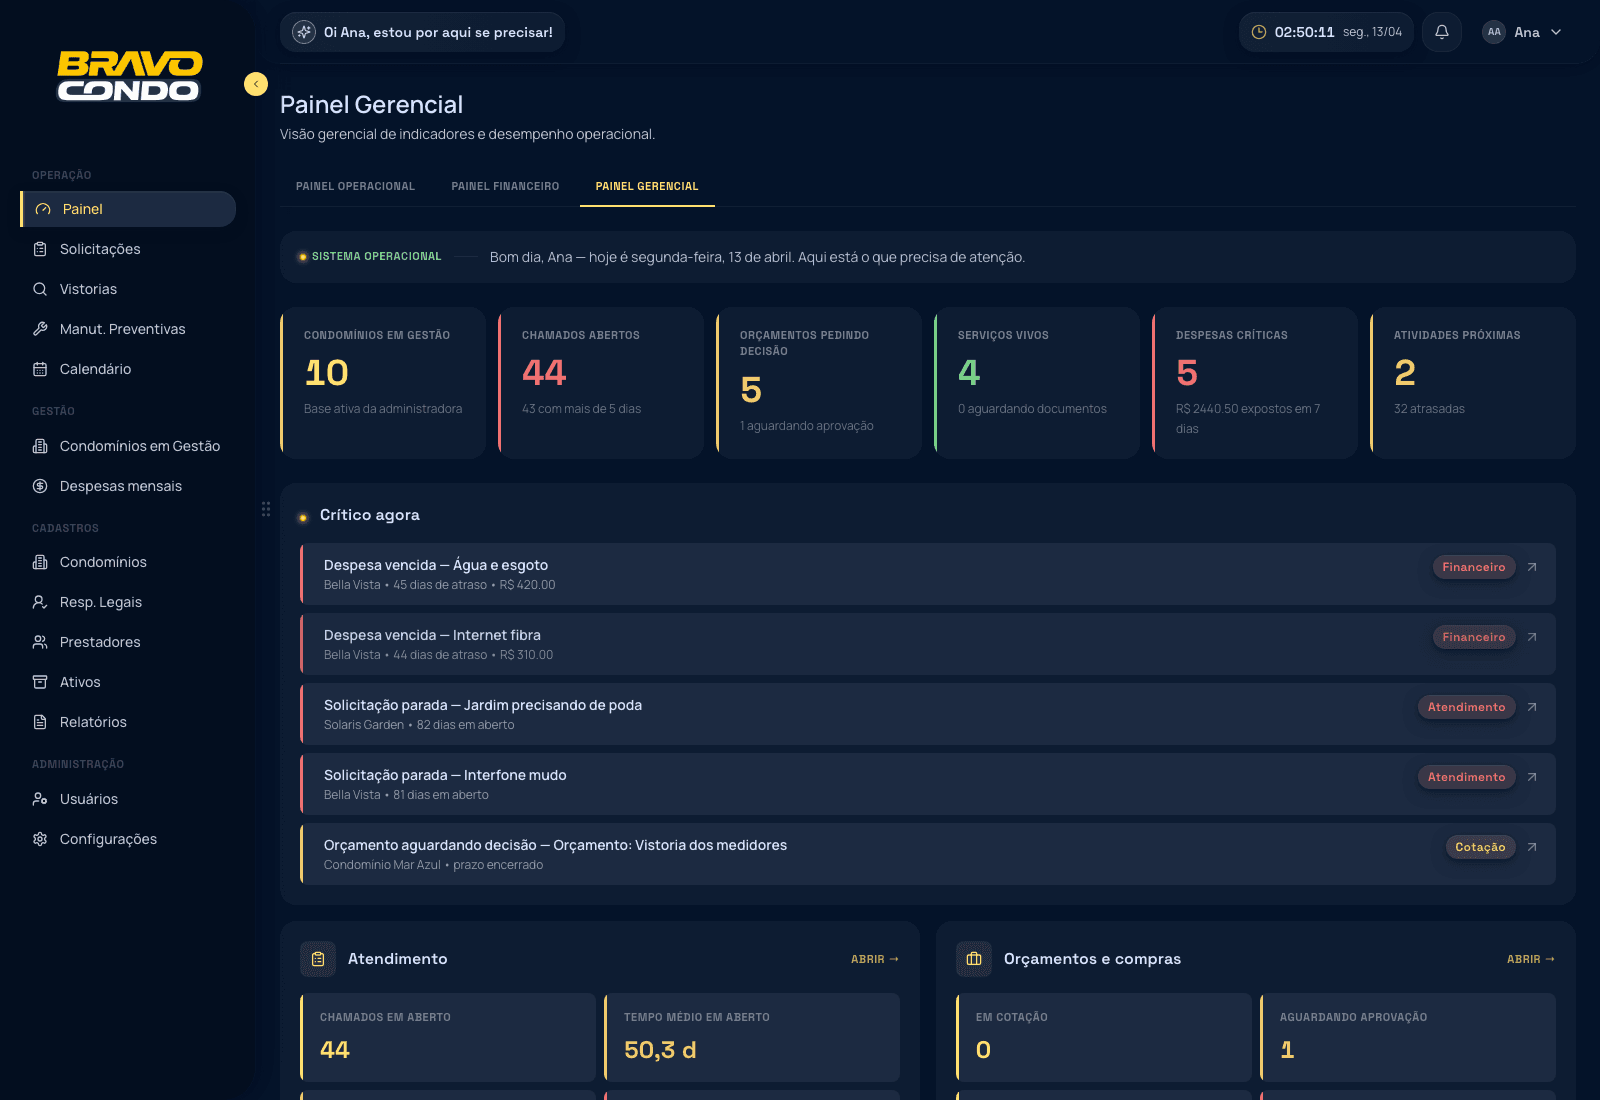The image size is (1600, 1100).
Task: Open Despesas mensais in sidebar
Action: coord(121,486)
